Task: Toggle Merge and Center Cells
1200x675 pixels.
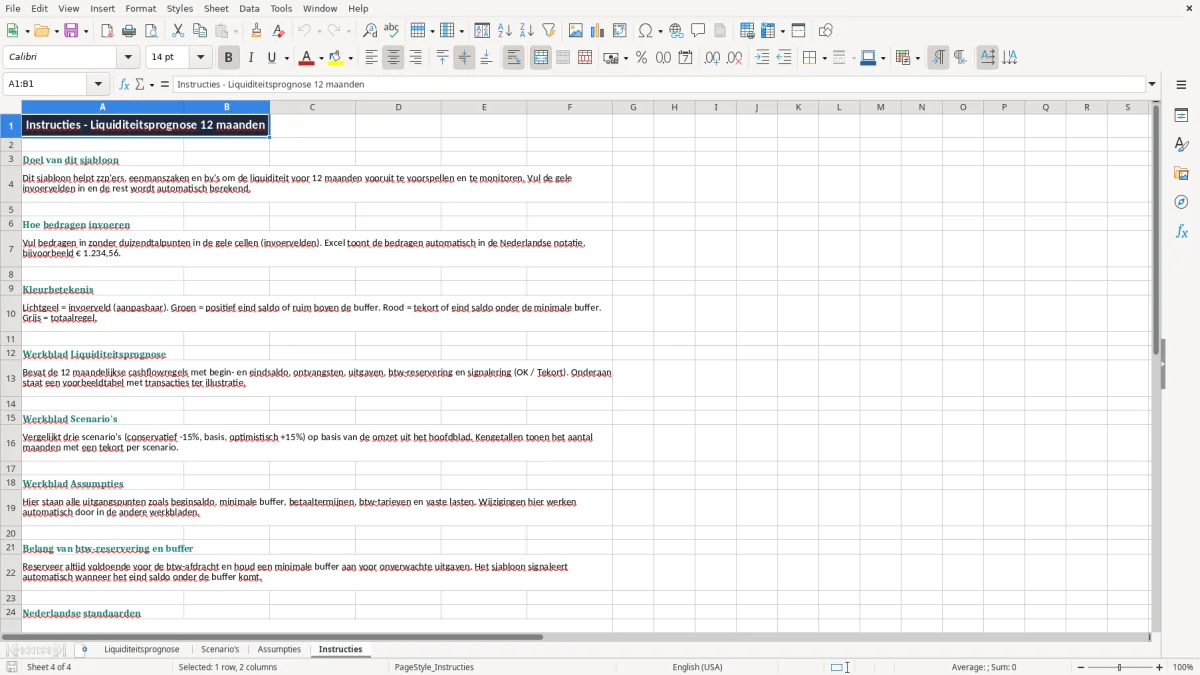Action: pyautogui.click(x=541, y=58)
